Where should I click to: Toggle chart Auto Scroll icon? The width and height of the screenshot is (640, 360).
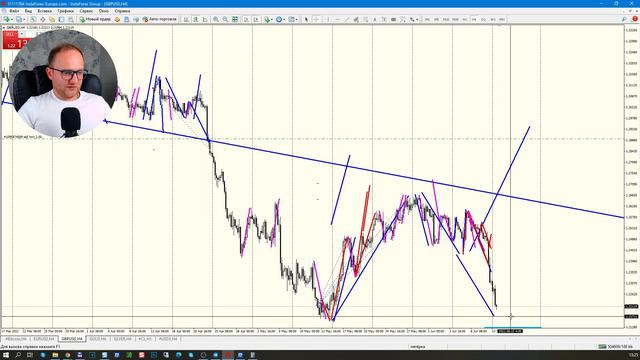click(x=246, y=19)
